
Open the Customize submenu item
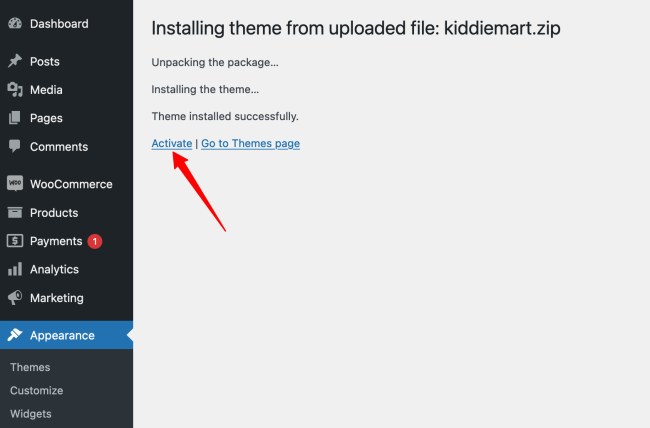(x=36, y=390)
